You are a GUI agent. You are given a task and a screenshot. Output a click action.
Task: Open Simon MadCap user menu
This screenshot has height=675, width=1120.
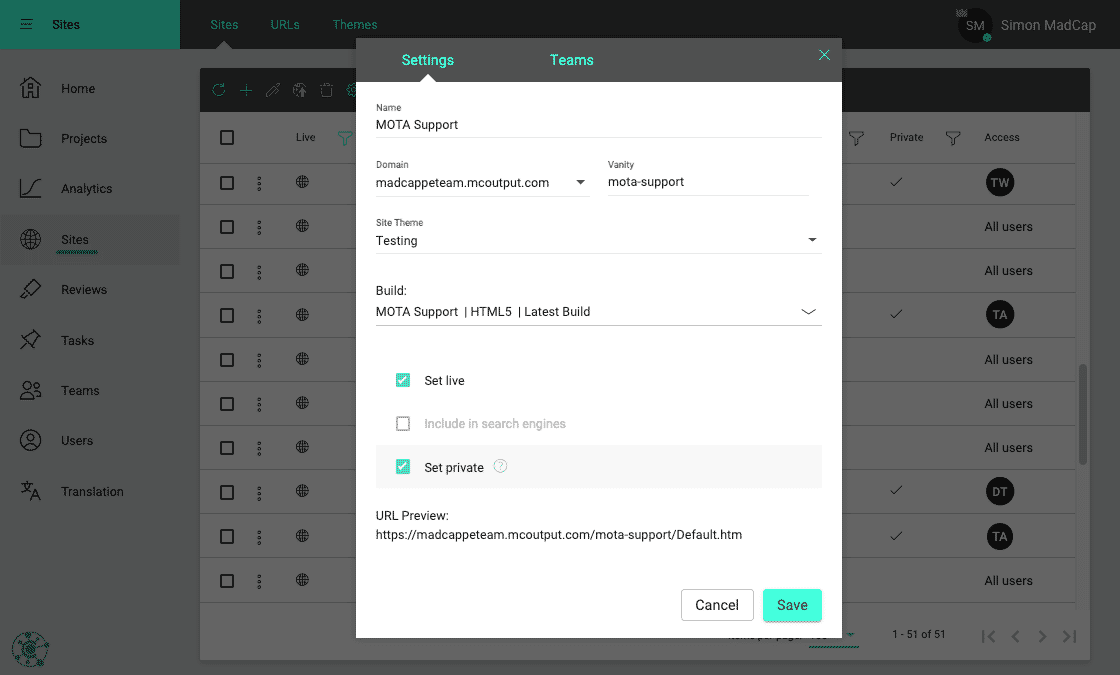pyautogui.click(x=1048, y=25)
